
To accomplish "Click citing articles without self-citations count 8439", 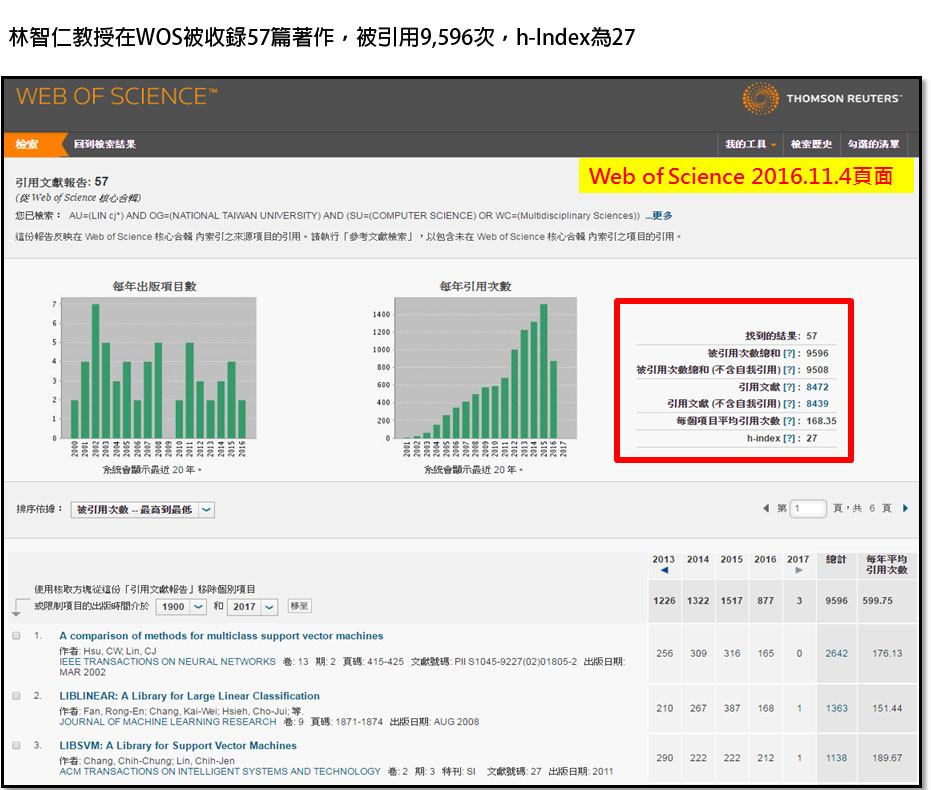I will (x=817, y=404).
